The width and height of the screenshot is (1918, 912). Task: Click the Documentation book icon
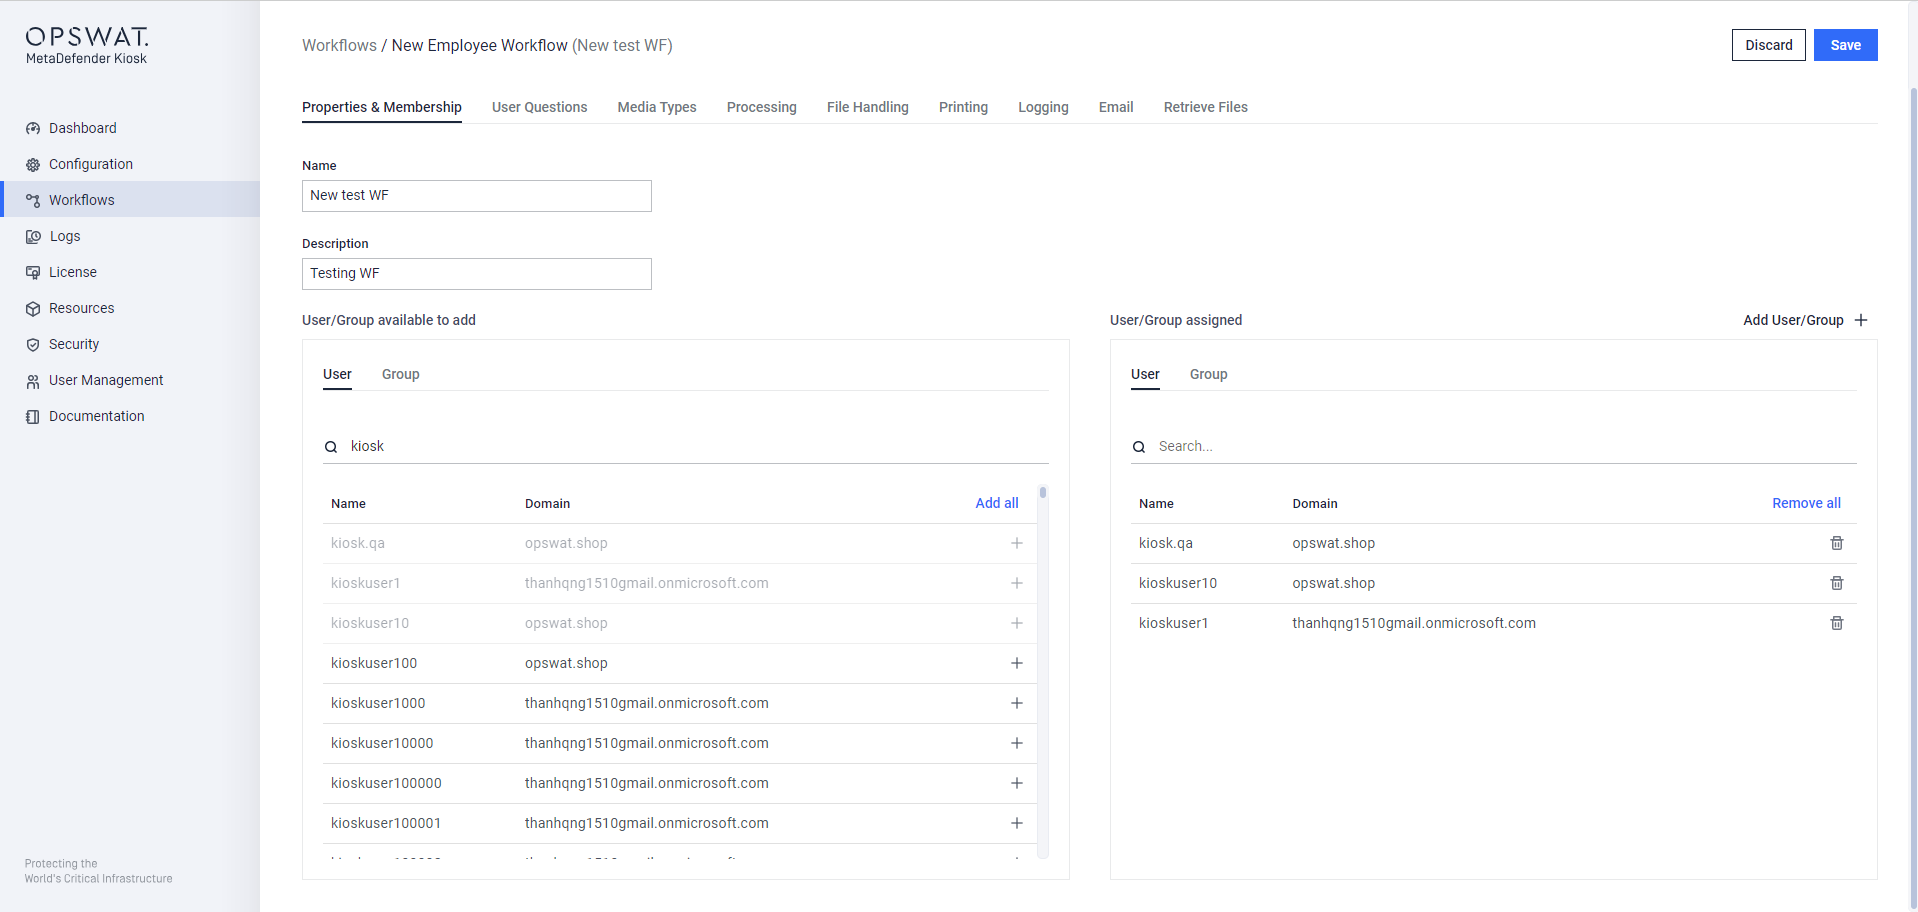point(33,417)
